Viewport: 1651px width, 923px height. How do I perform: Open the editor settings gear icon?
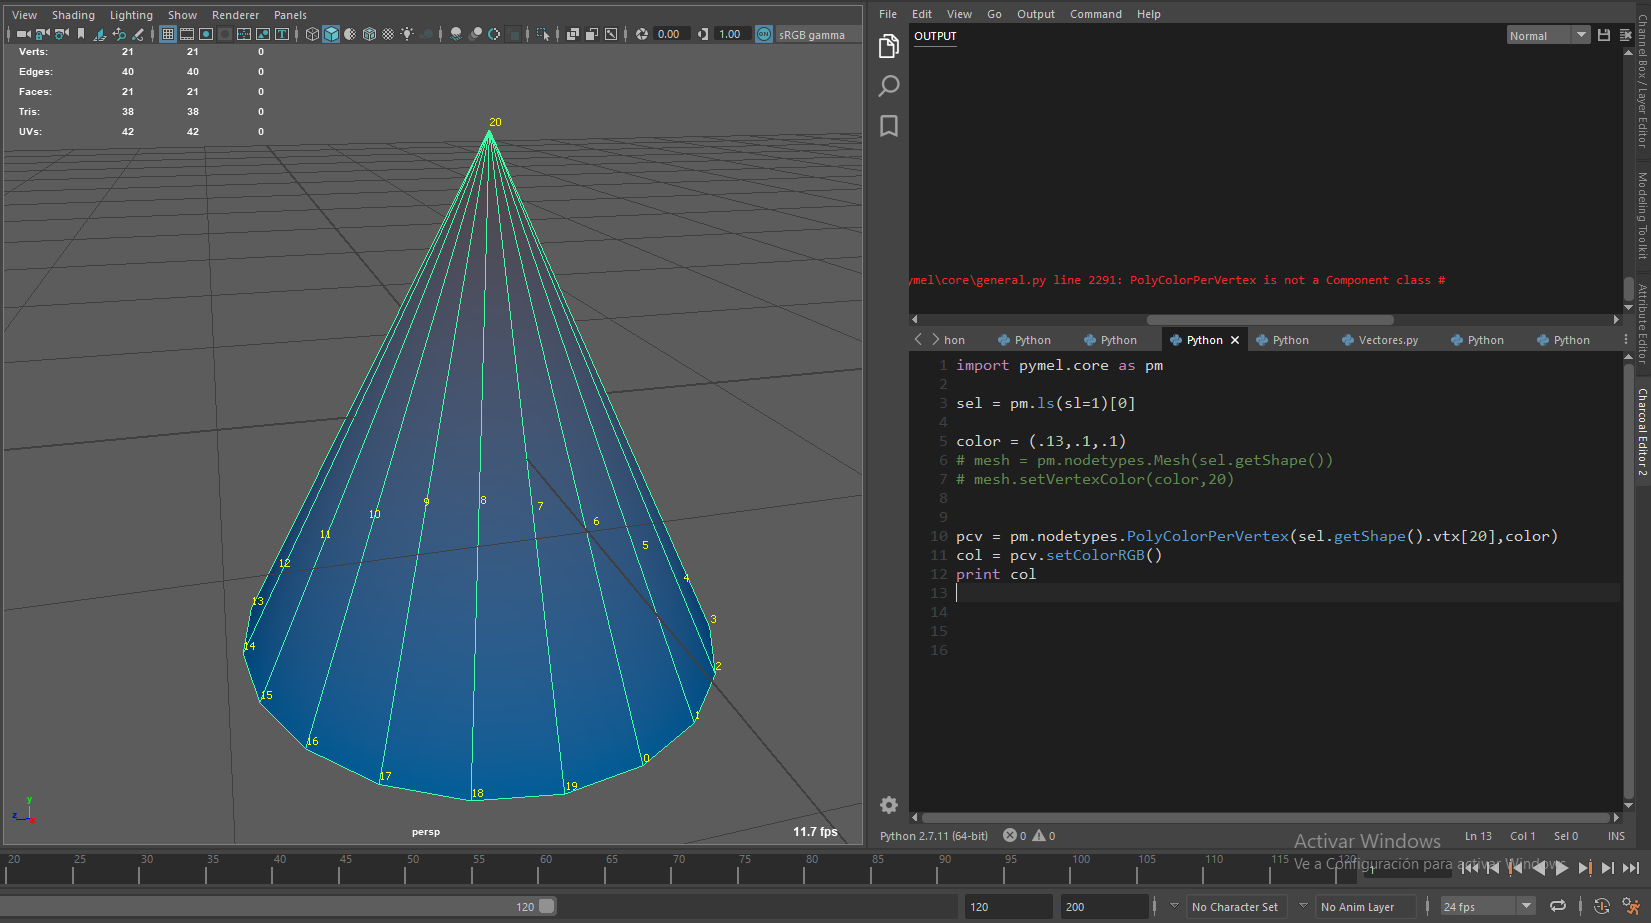click(888, 805)
